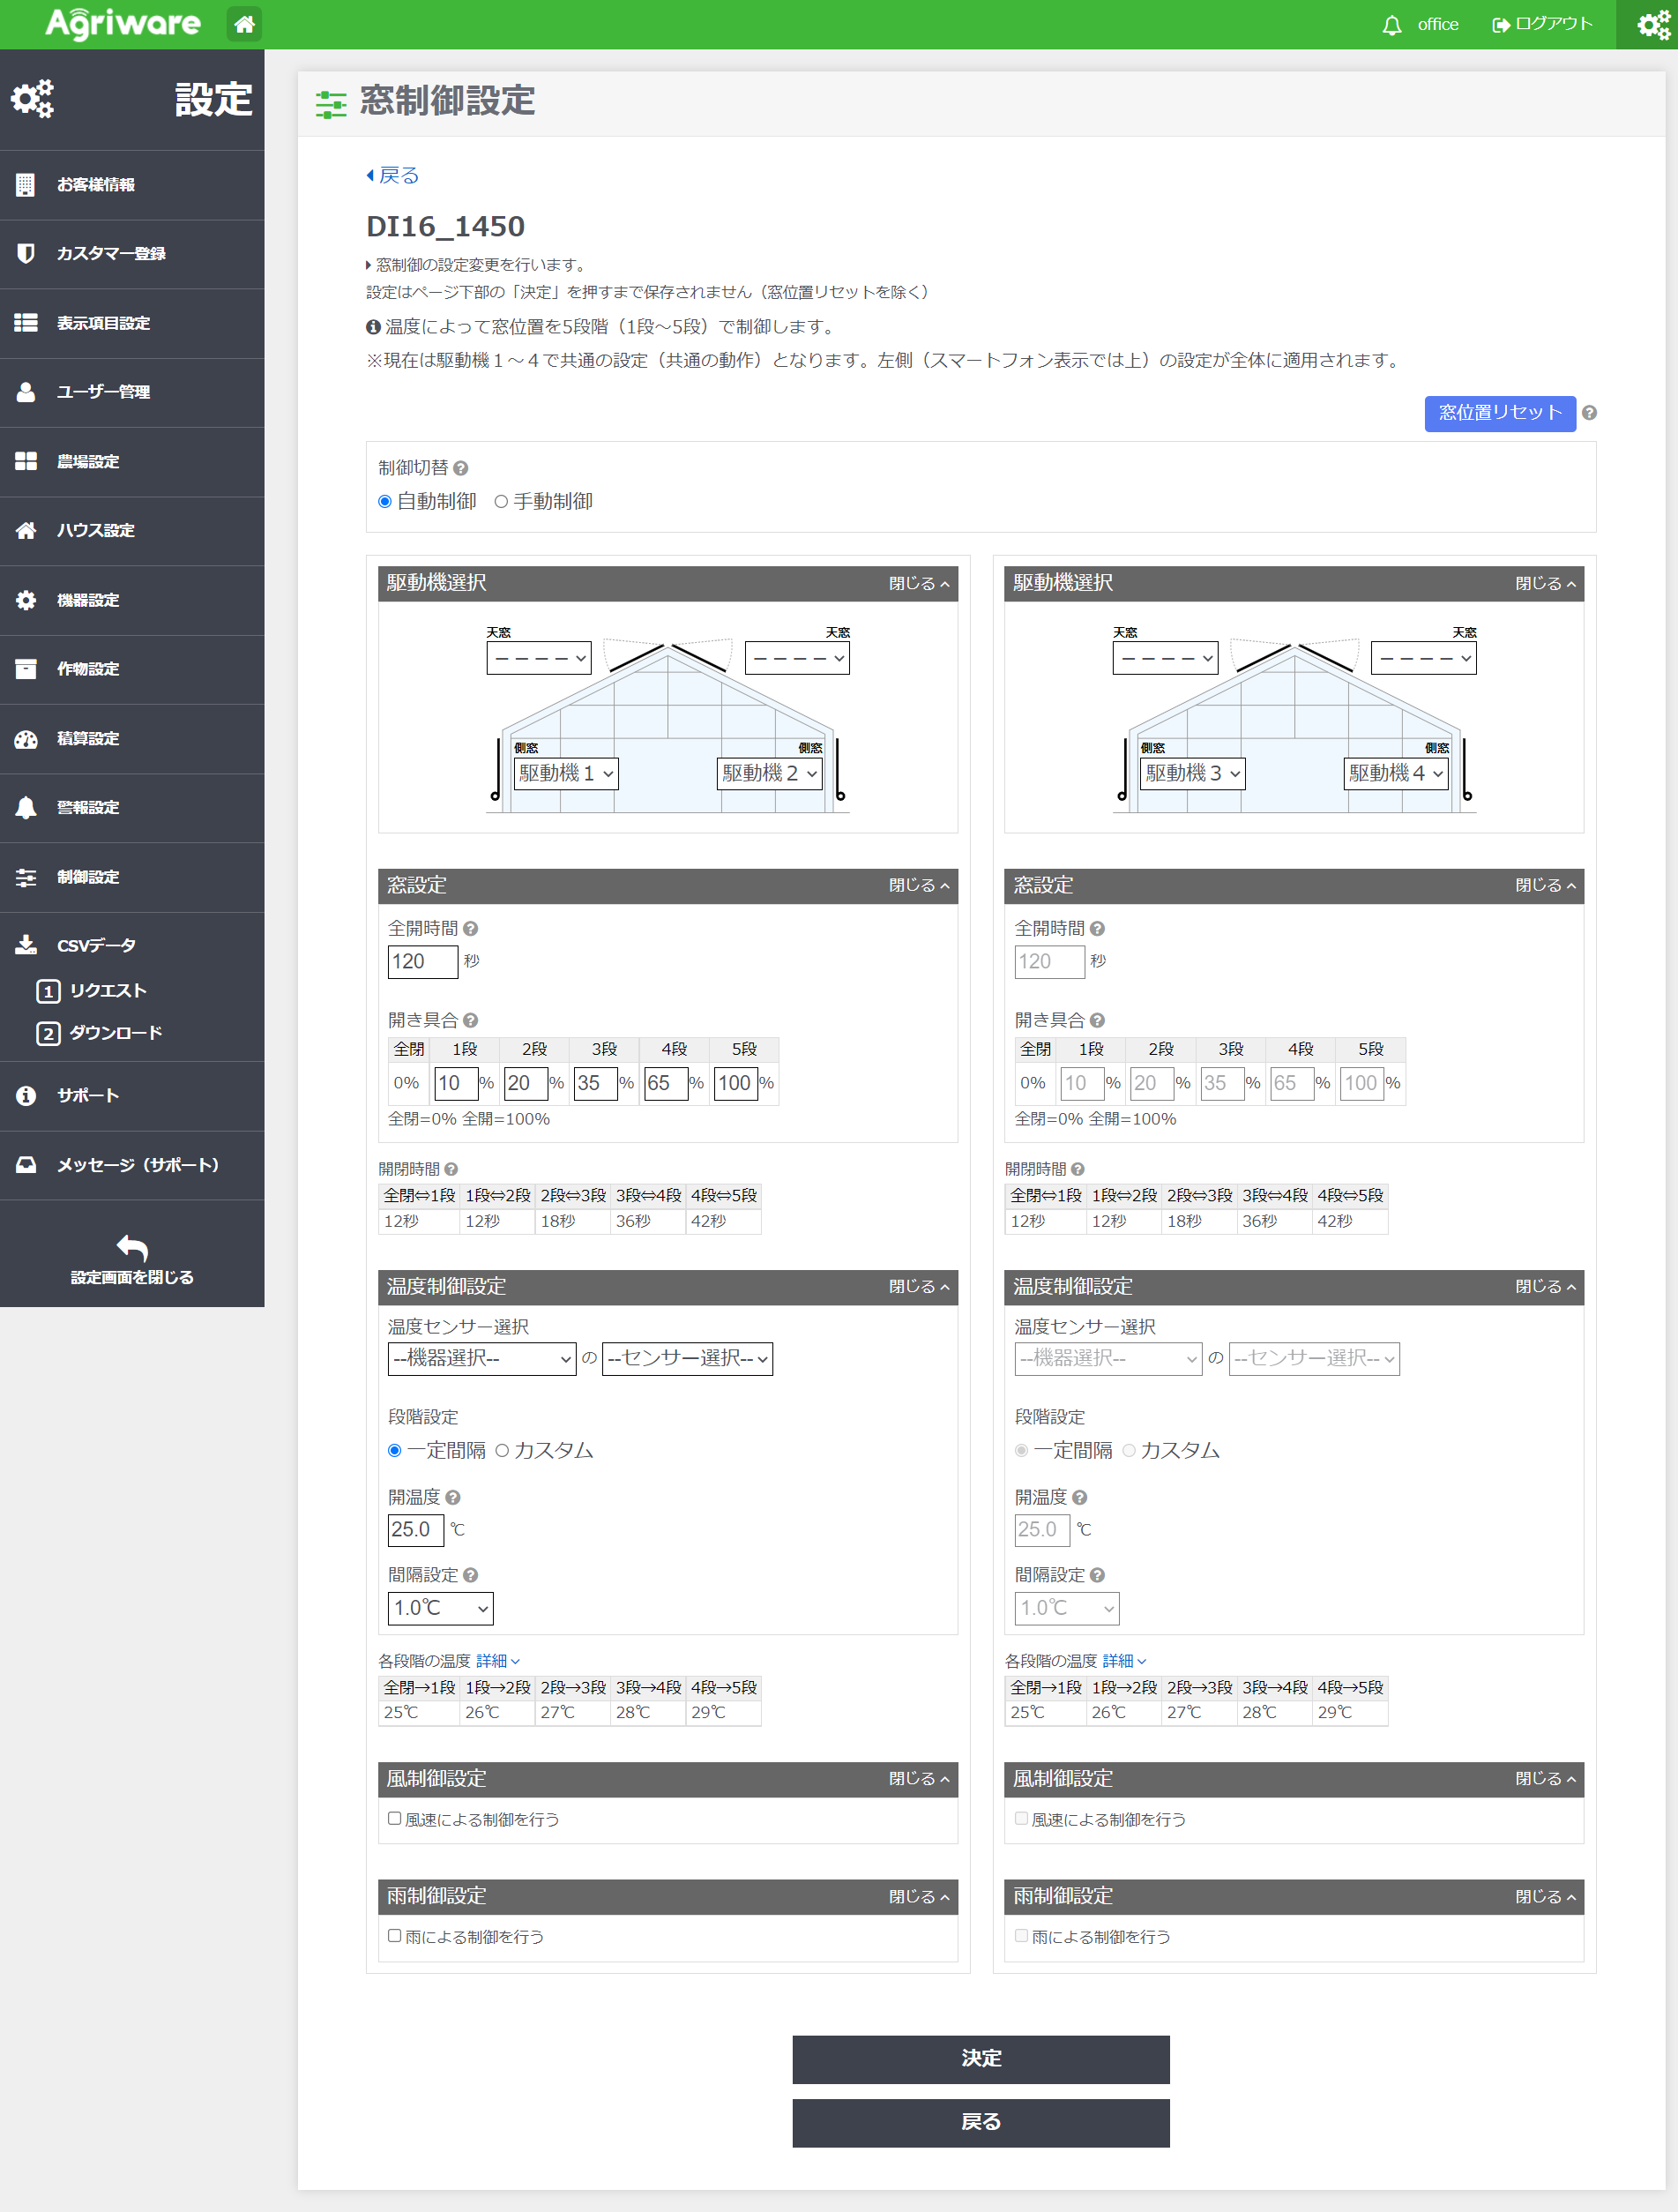Click help icon next to 制御切替
Screen dimensions: 1678x2212
click(x=461, y=468)
